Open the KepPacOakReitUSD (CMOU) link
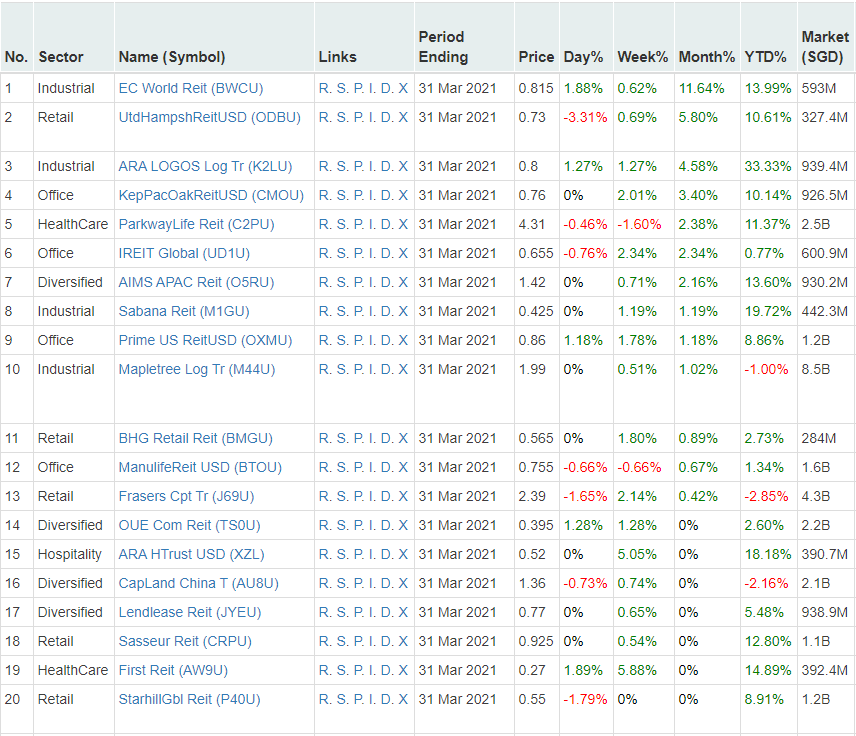This screenshot has height=736, width=856. pyautogui.click(x=211, y=195)
